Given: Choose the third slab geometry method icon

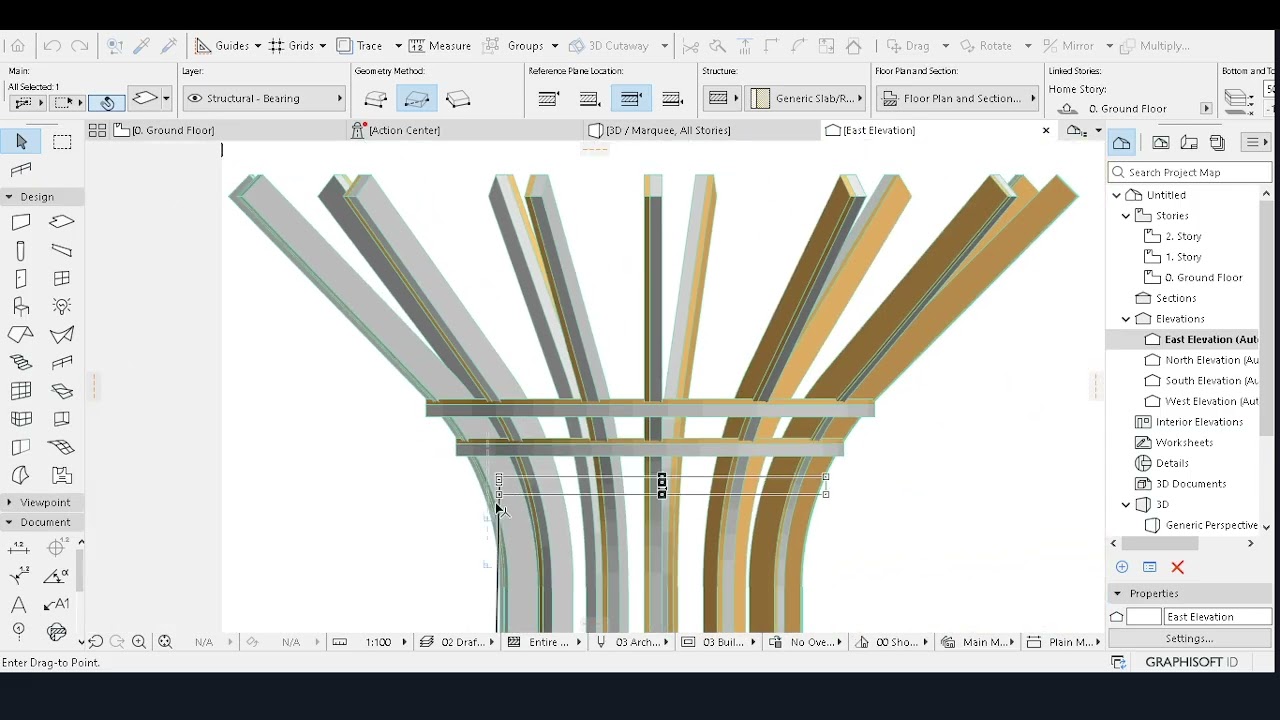Looking at the screenshot, I should point(458,99).
